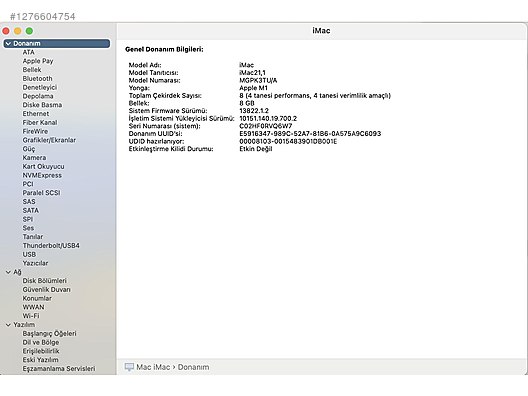
Task: Open the Tanılar entry
Action: (33, 237)
